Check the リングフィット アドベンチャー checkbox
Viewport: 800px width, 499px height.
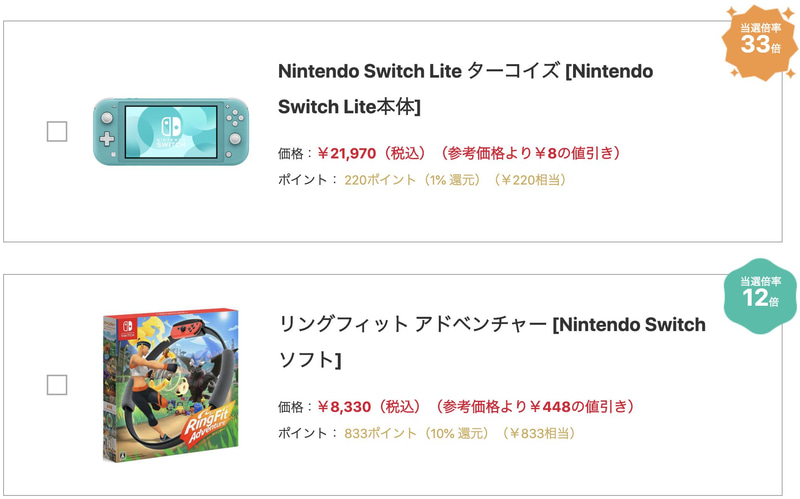[57, 385]
